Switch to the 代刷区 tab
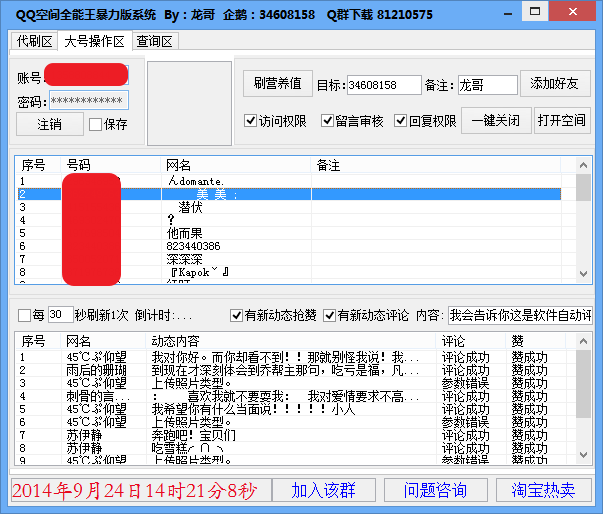The height and width of the screenshot is (514, 603). click(x=34, y=41)
